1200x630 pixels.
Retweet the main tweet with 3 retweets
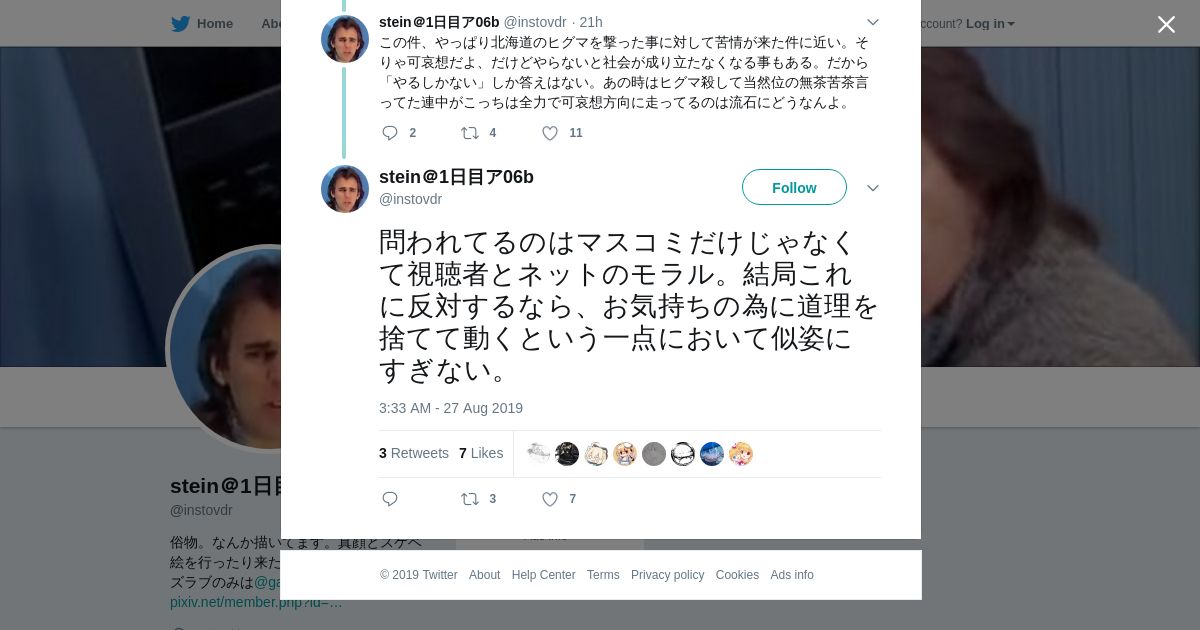click(469, 499)
